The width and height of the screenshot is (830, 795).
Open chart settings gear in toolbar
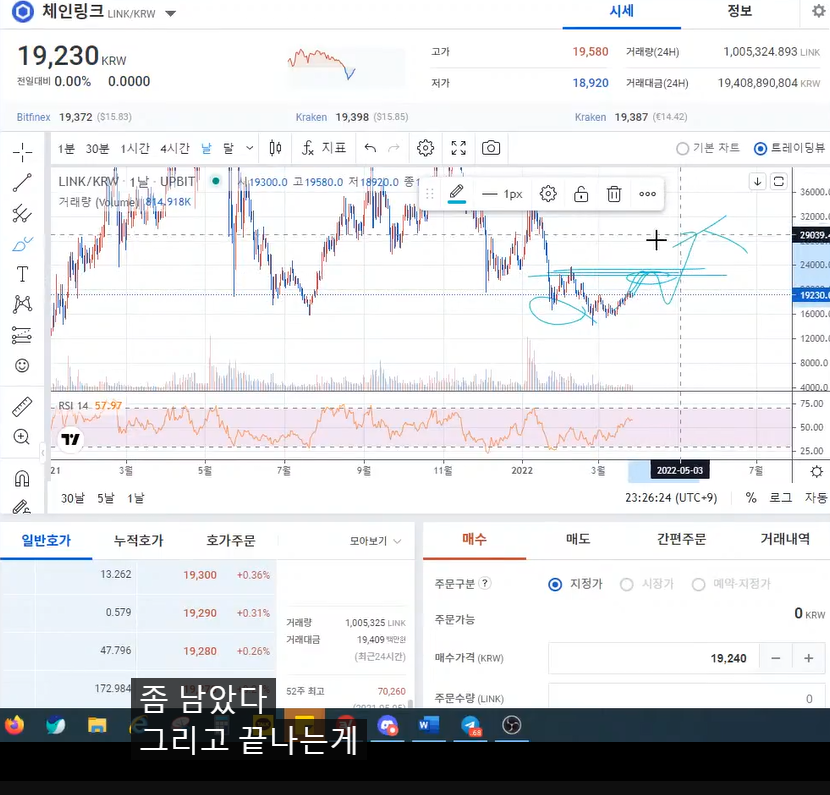point(426,148)
